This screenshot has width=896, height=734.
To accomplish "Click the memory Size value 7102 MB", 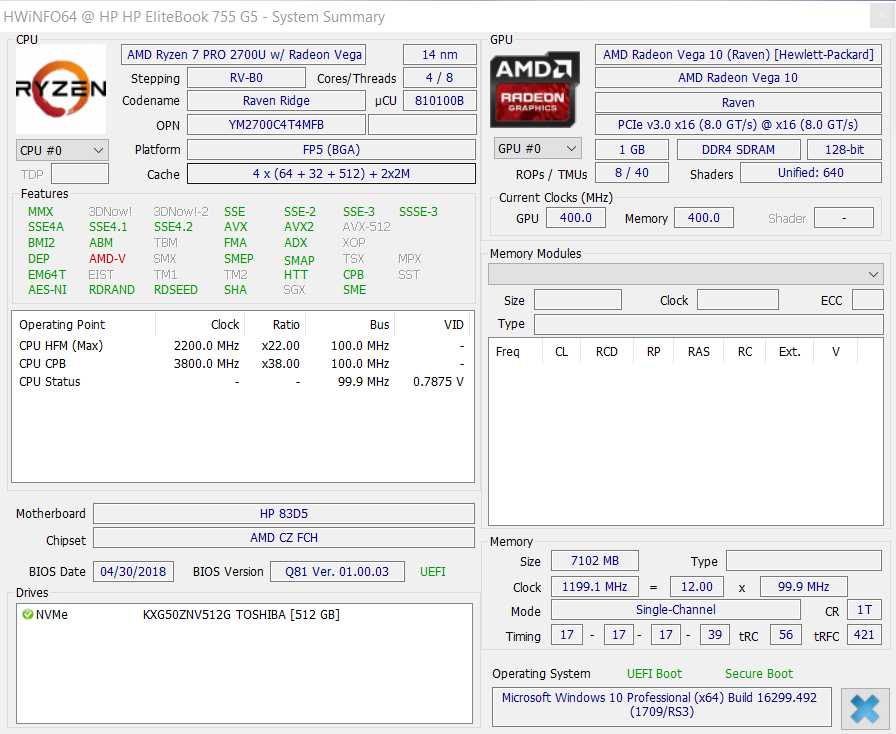I will pos(595,561).
